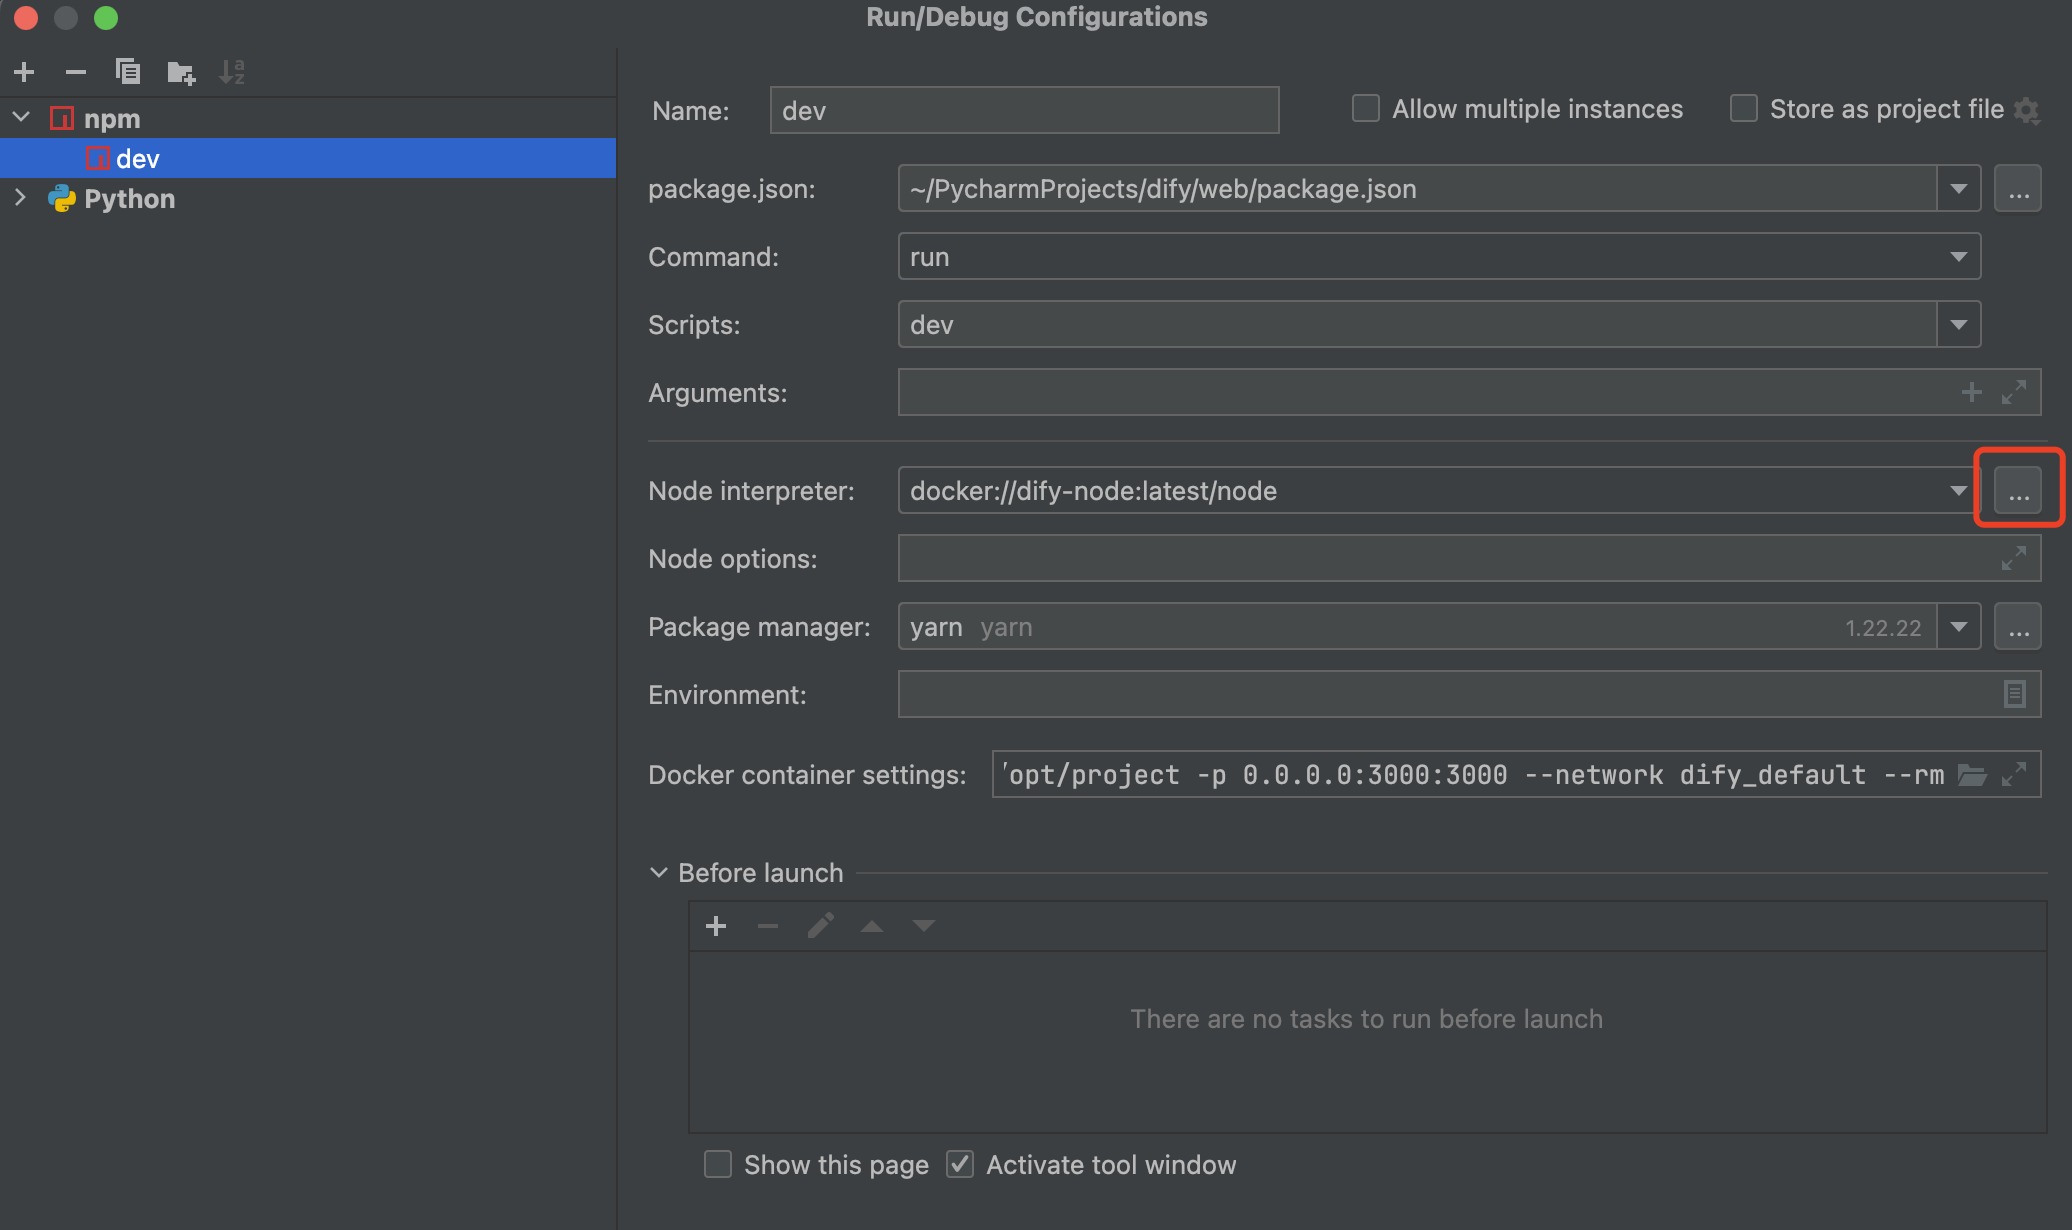2072x1230 pixels.
Task: Expand the Python configurations tree node
Action: point(21,198)
